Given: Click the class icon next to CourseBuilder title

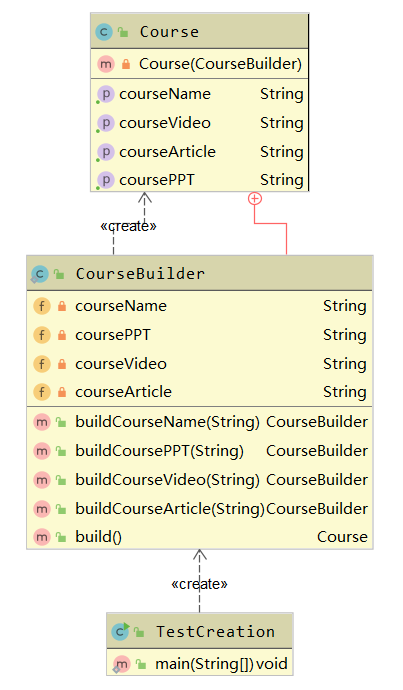Looking at the screenshot, I should pyautogui.click(x=40, y=274).
